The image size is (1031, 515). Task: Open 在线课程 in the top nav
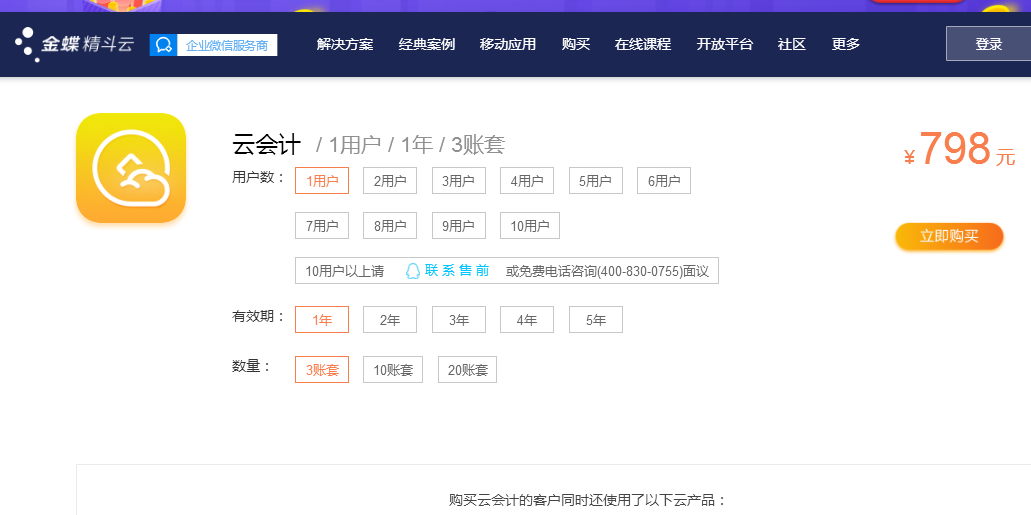pyautogui.click(x=643, y=45)
